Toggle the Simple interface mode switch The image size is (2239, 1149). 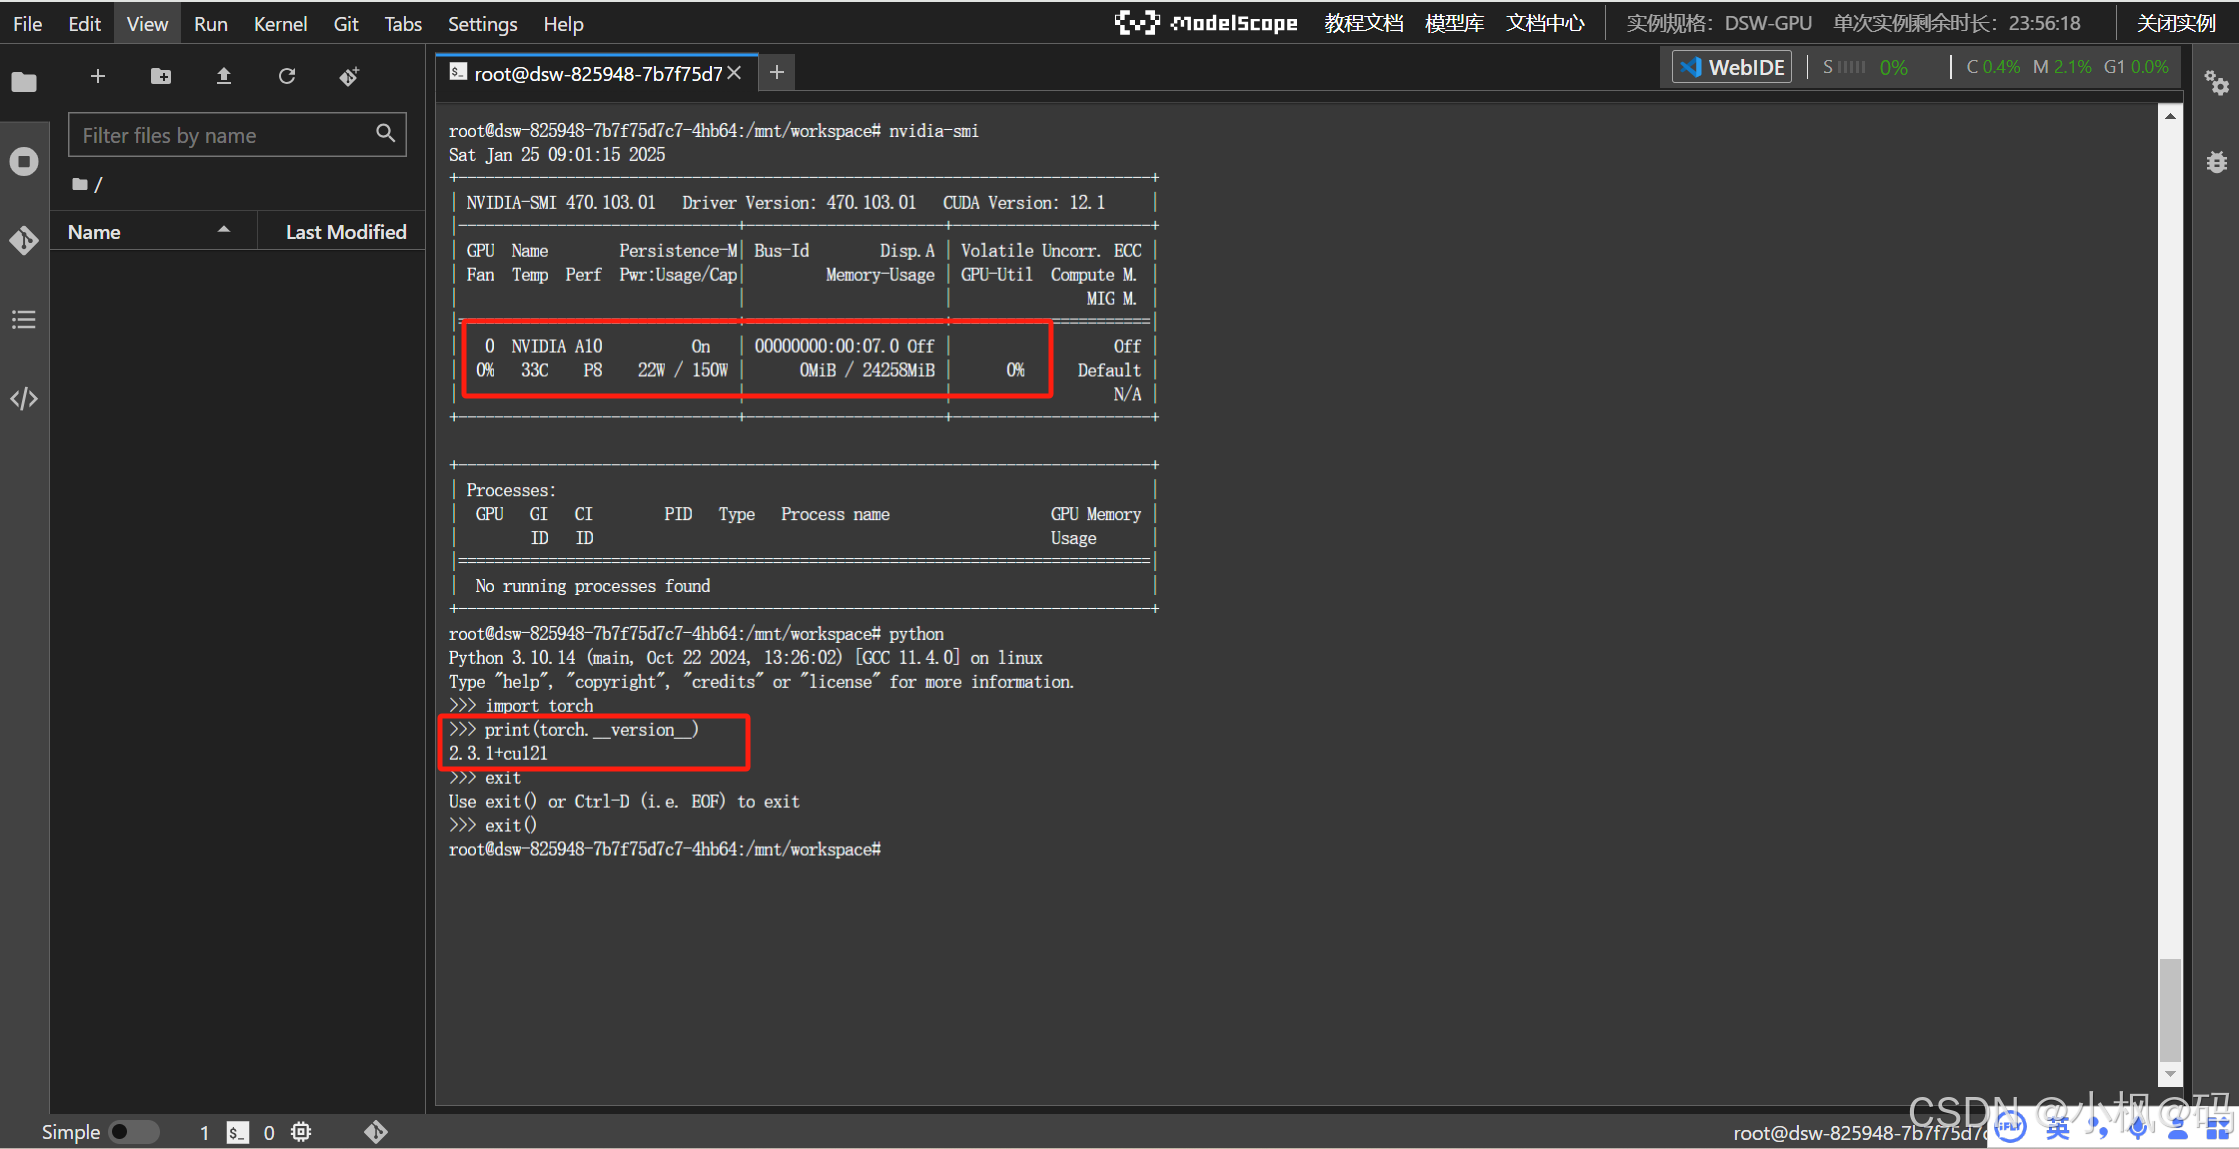pos(134,1131)
